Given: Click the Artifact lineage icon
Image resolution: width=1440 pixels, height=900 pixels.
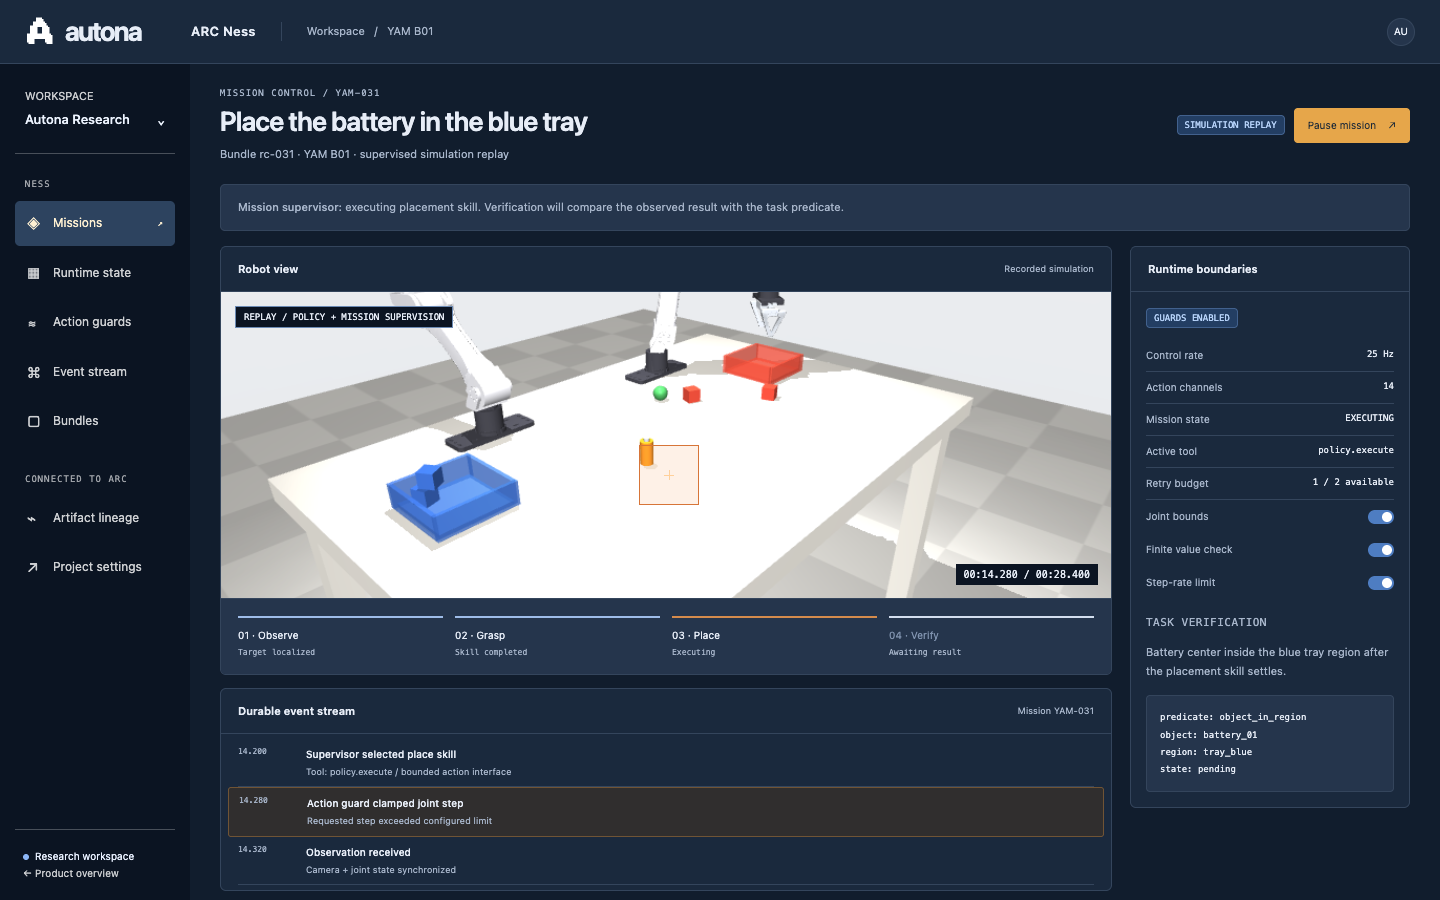Looking at the screenshot, I should 32,518.
